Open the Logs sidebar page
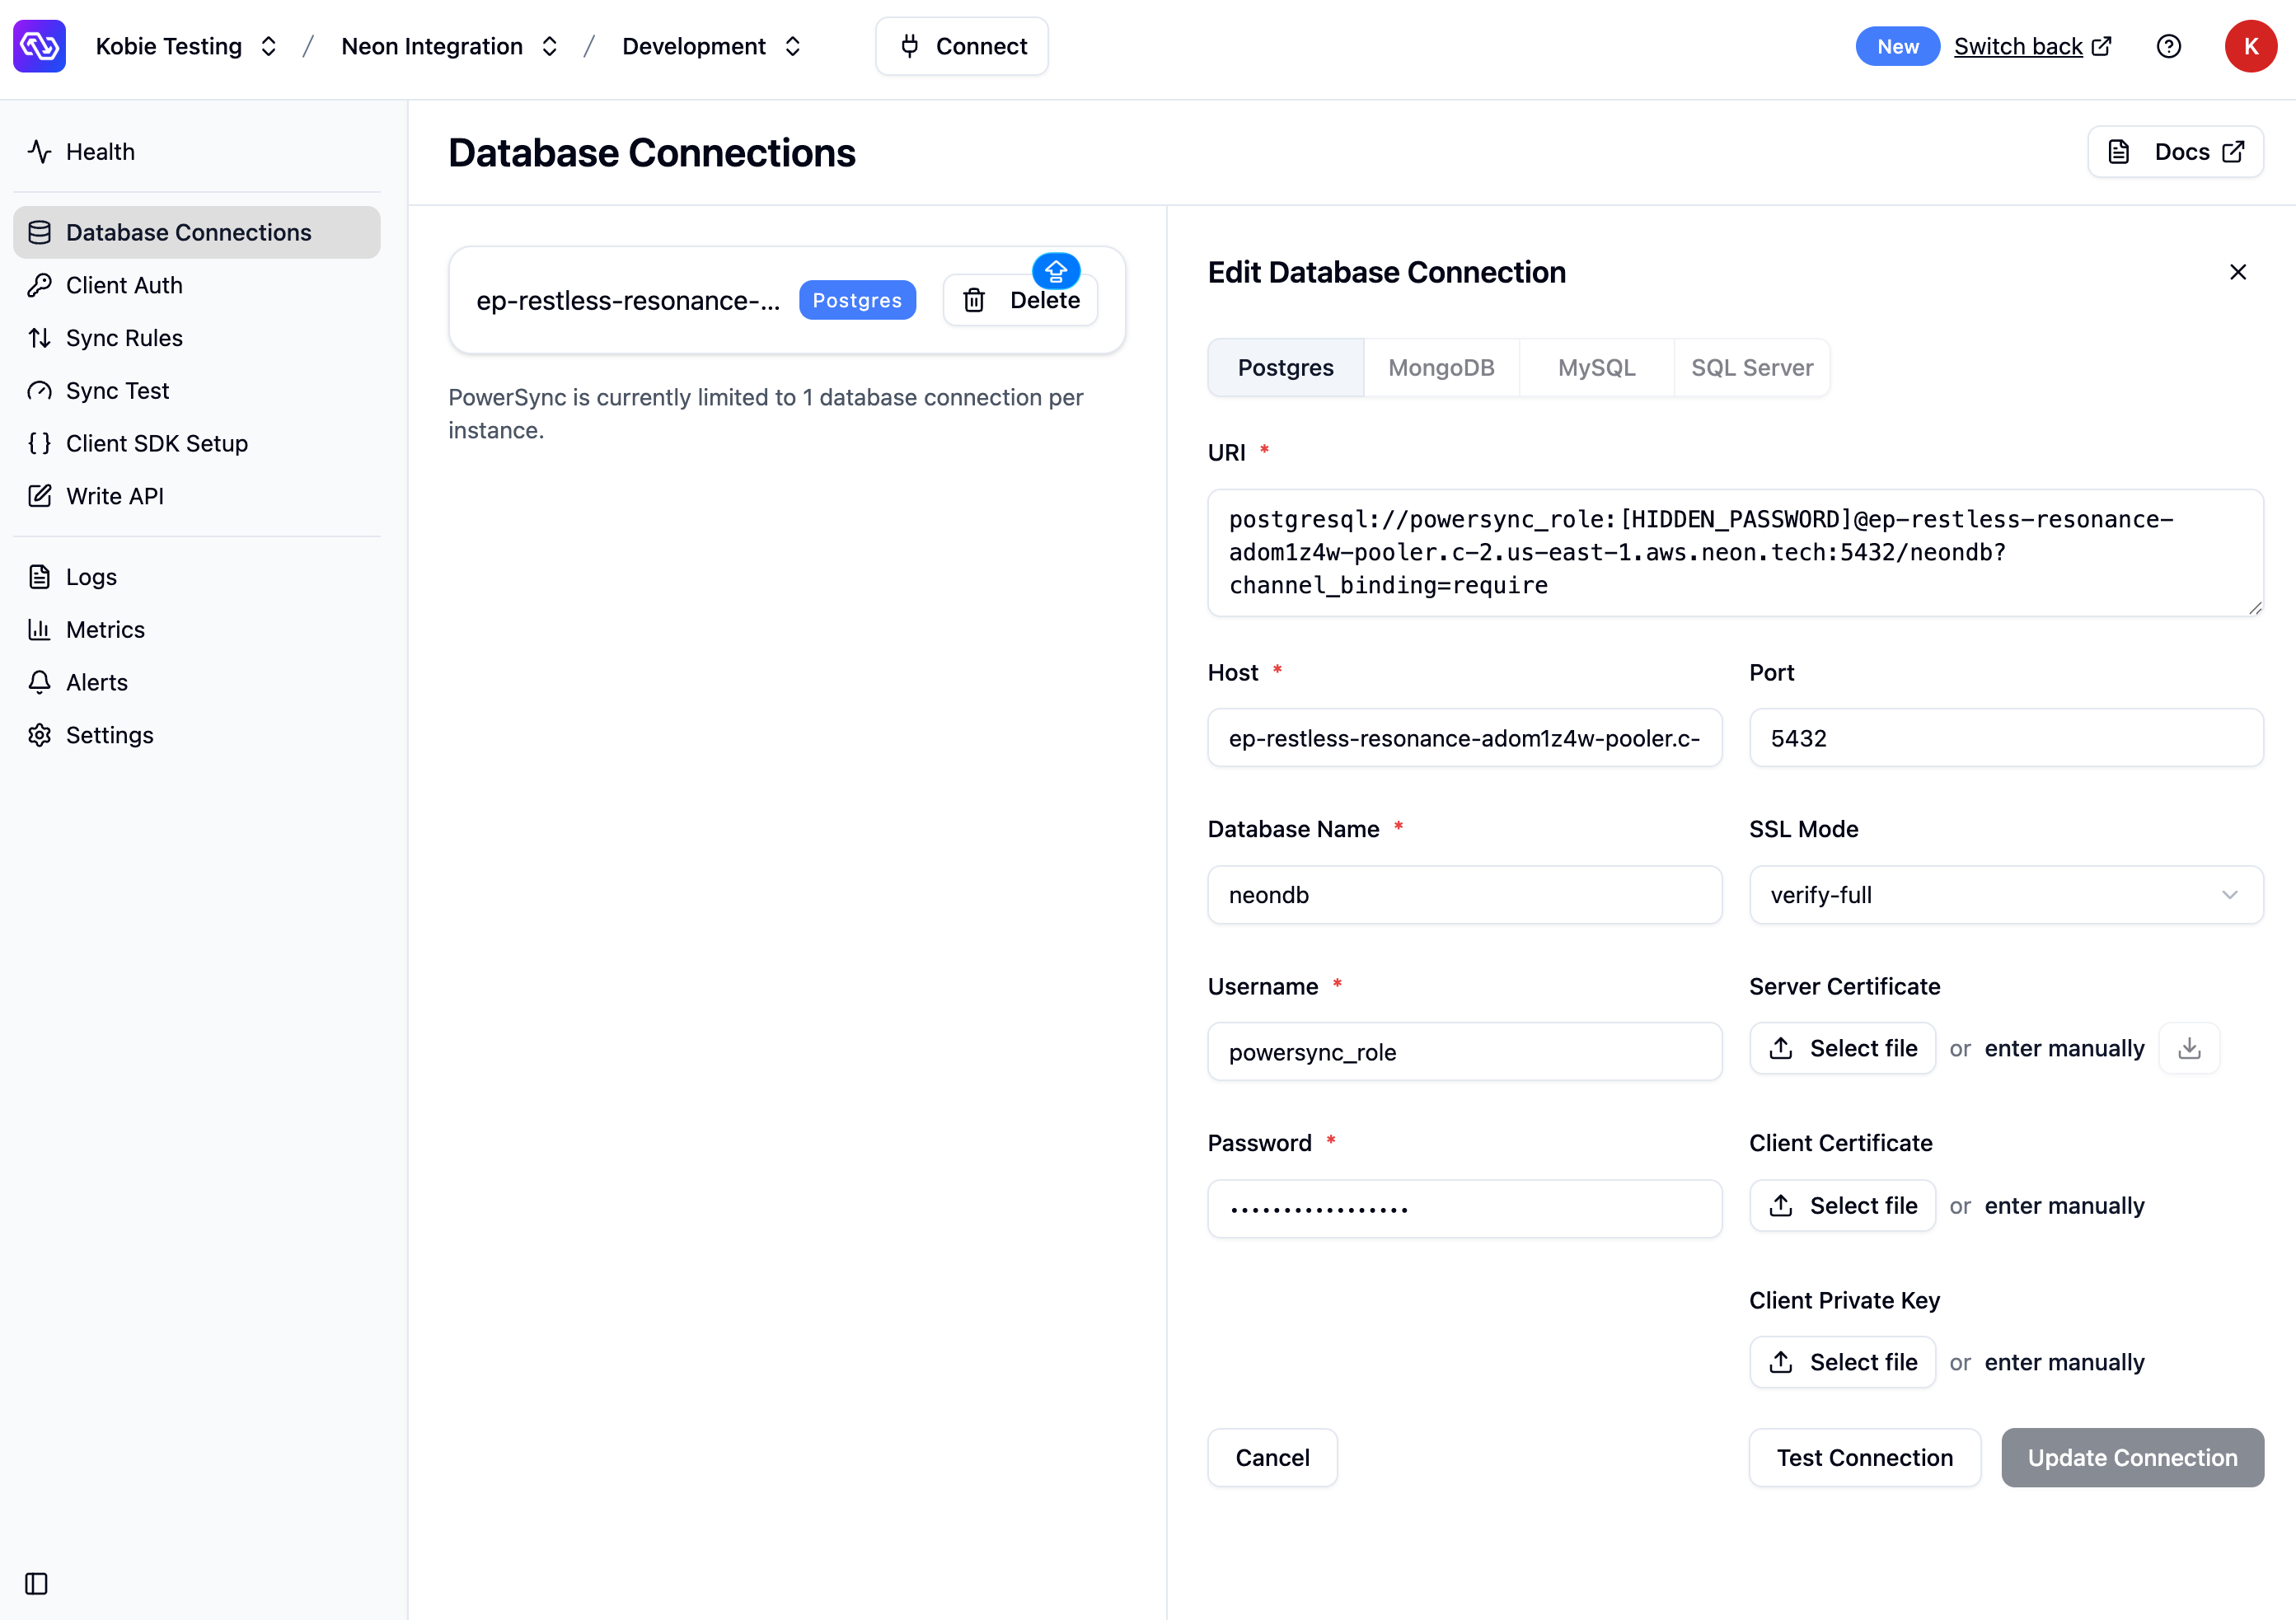 tap(197, 577)
